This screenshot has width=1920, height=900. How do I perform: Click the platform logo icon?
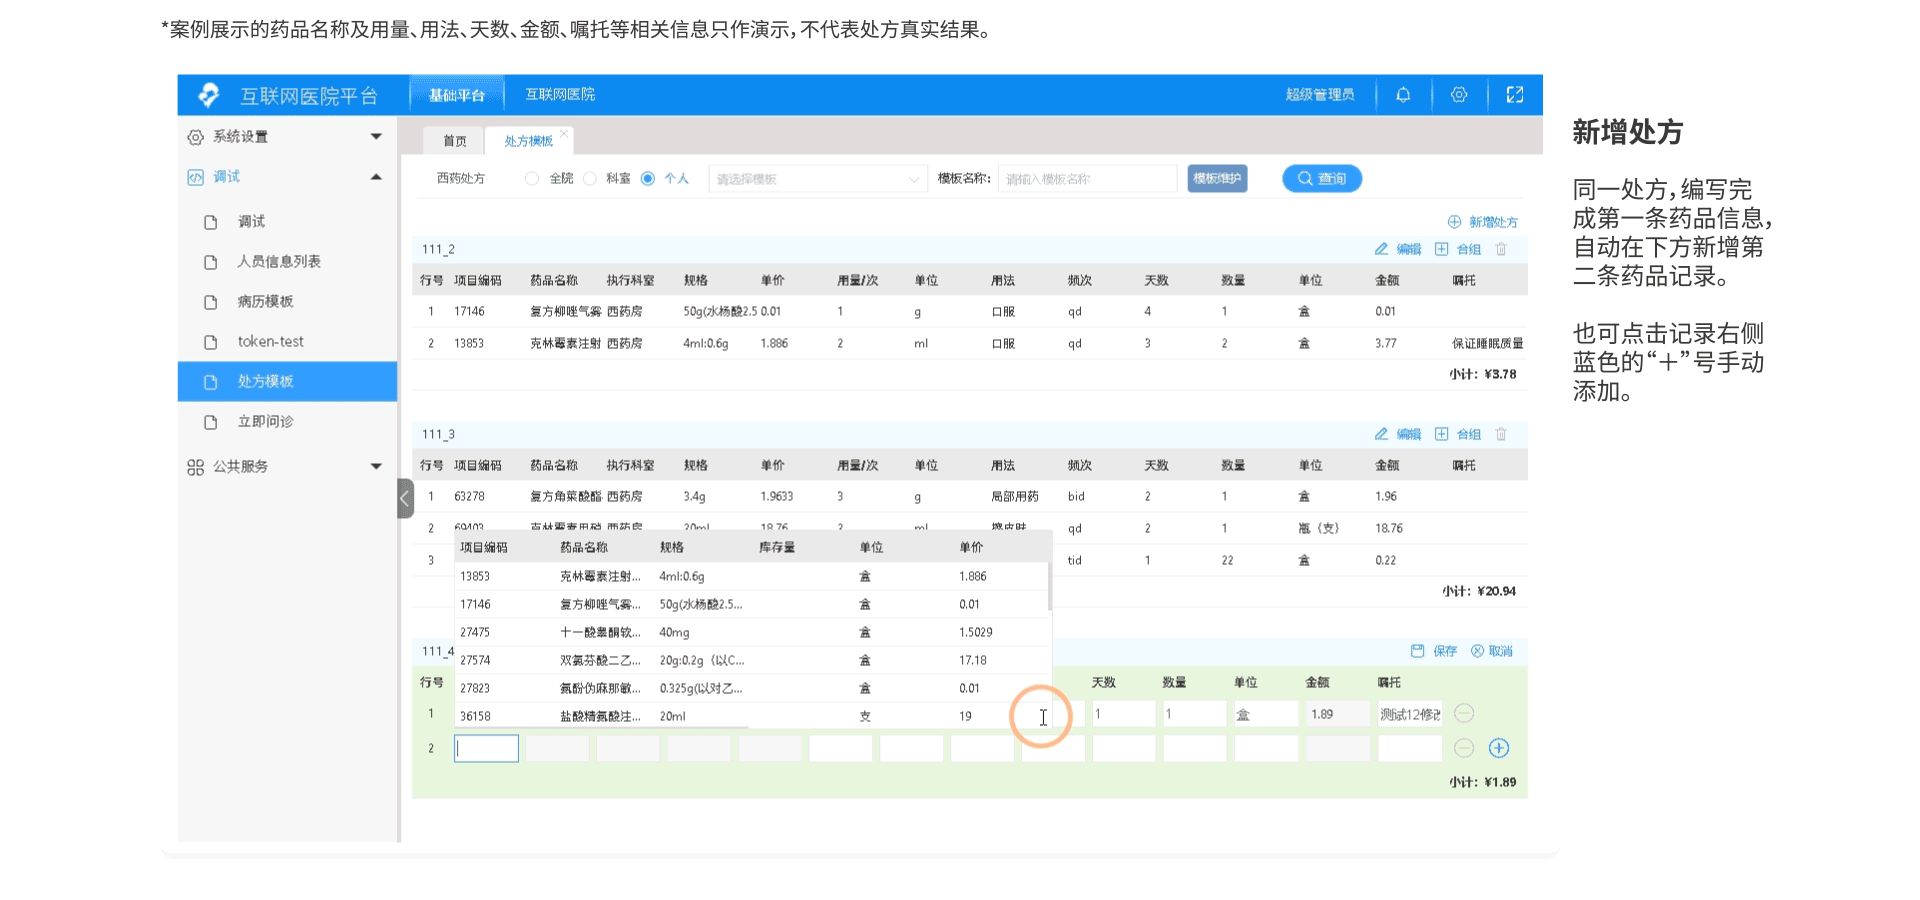click(x=209, y=95)
